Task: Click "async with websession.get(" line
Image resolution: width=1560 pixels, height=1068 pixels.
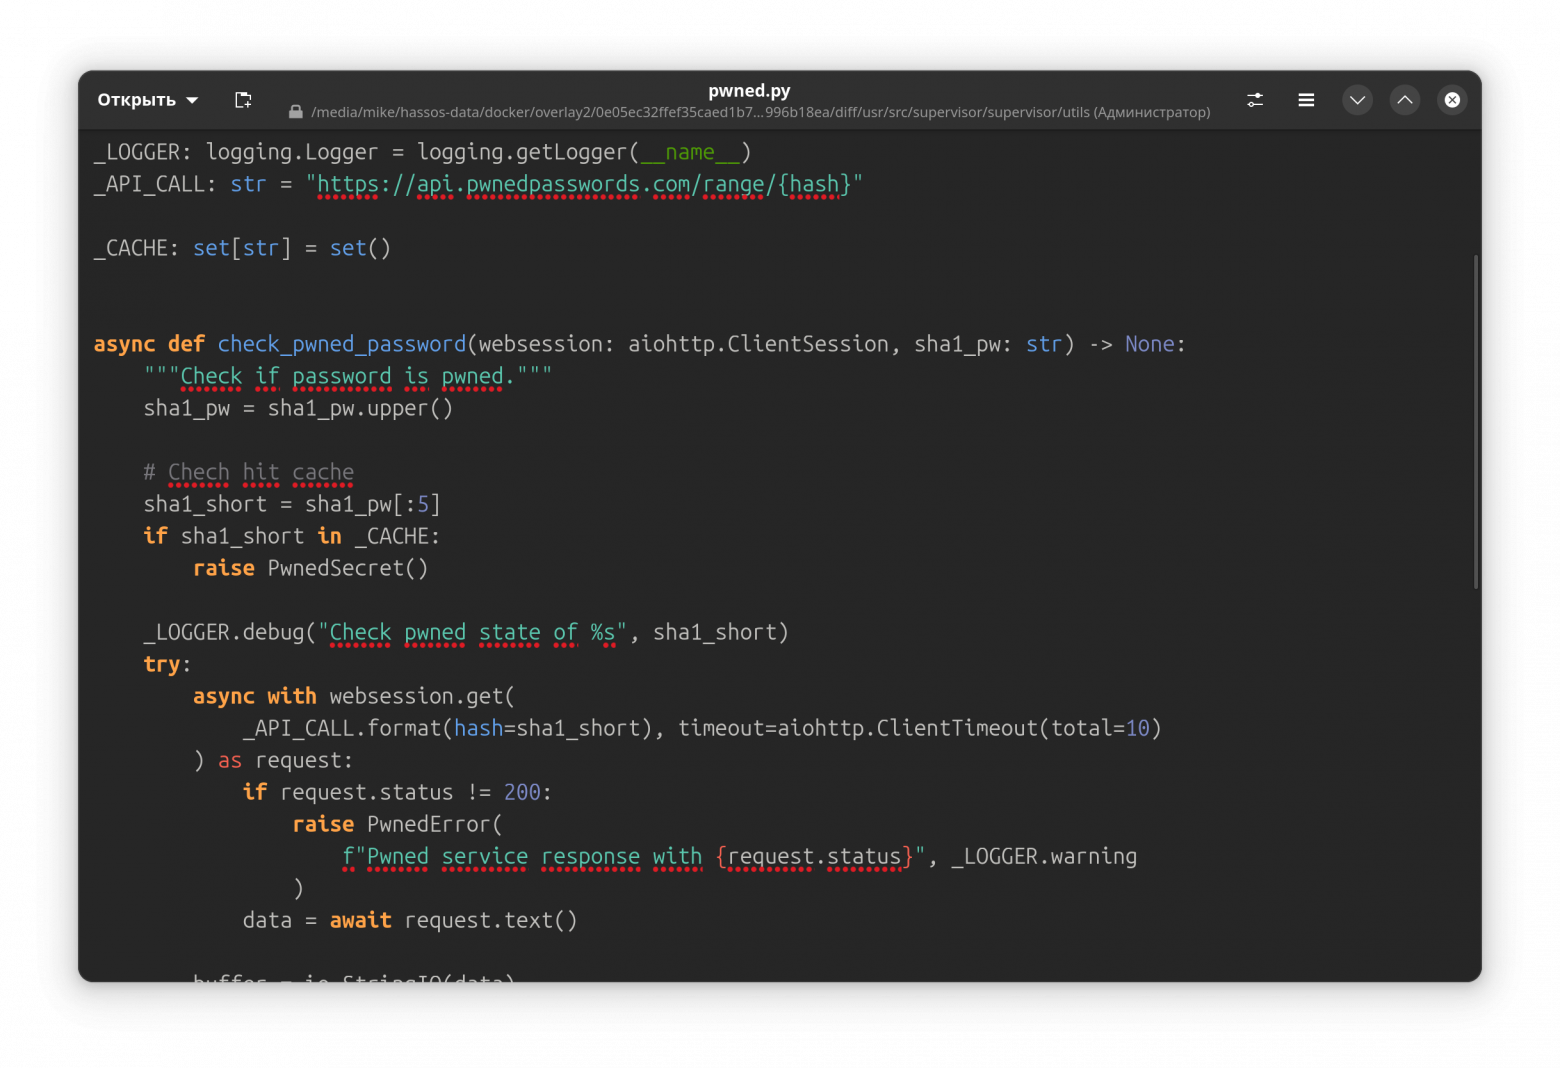Action: click(x=354, y=696)
